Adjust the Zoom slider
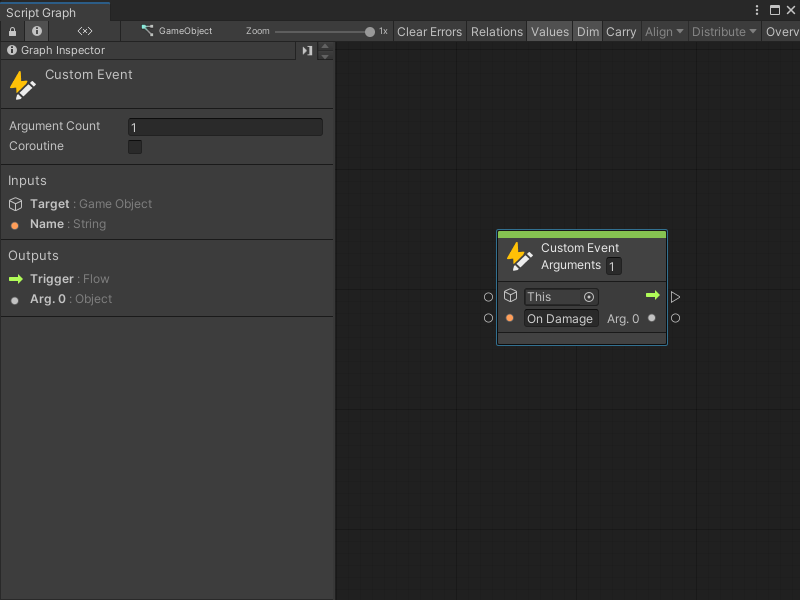This screenshot has height=600, width=800. tap(368, 31)
